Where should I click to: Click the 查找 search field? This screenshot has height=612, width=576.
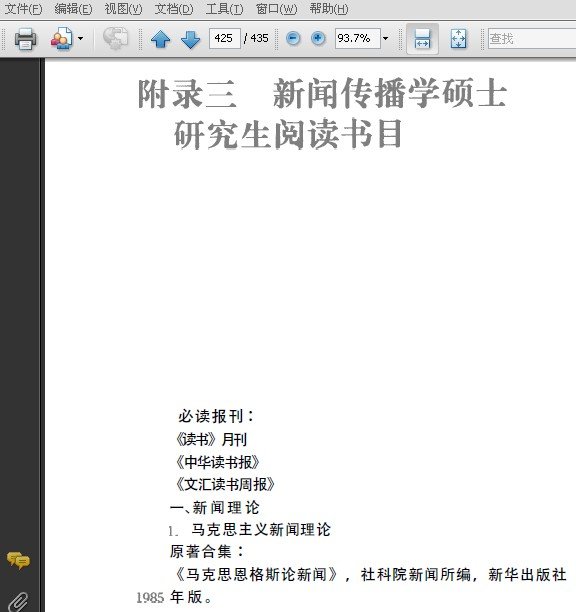[x=532, y=38]
